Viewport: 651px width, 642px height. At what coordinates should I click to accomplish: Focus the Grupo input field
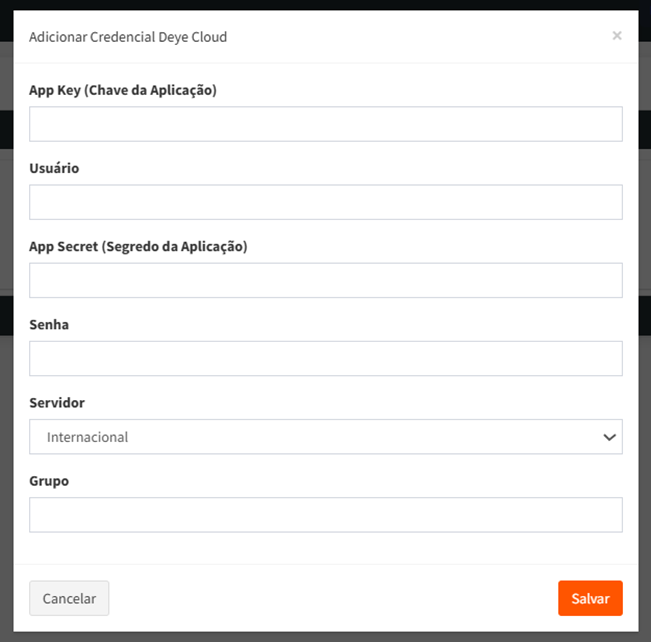tap(325, 515)
